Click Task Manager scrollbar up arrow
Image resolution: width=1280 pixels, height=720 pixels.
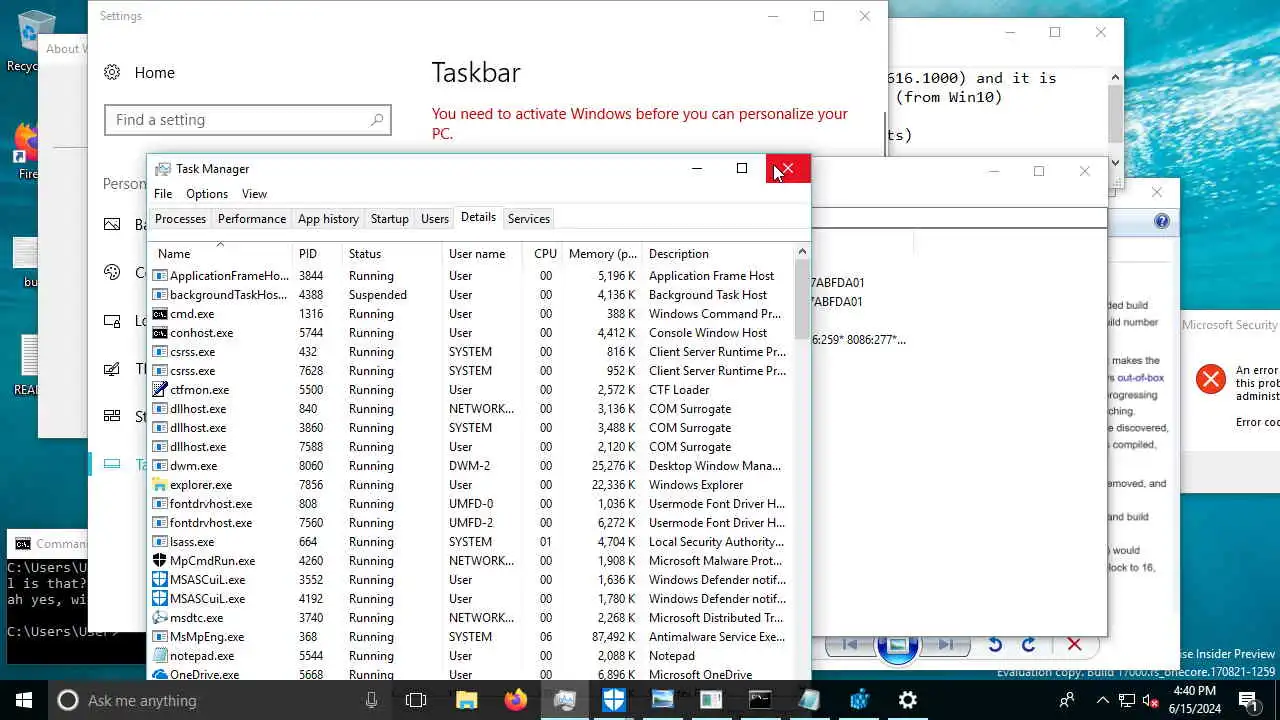click(x=802, y=252)
